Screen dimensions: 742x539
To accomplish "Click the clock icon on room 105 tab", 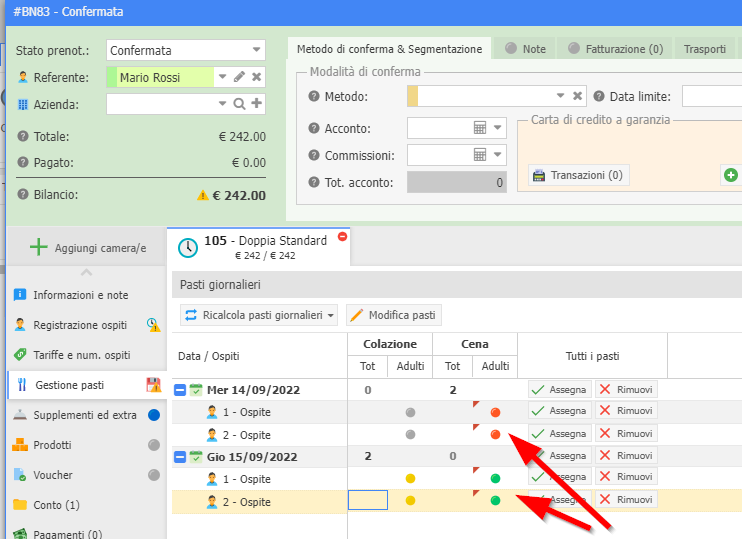I will click(188, 248).
